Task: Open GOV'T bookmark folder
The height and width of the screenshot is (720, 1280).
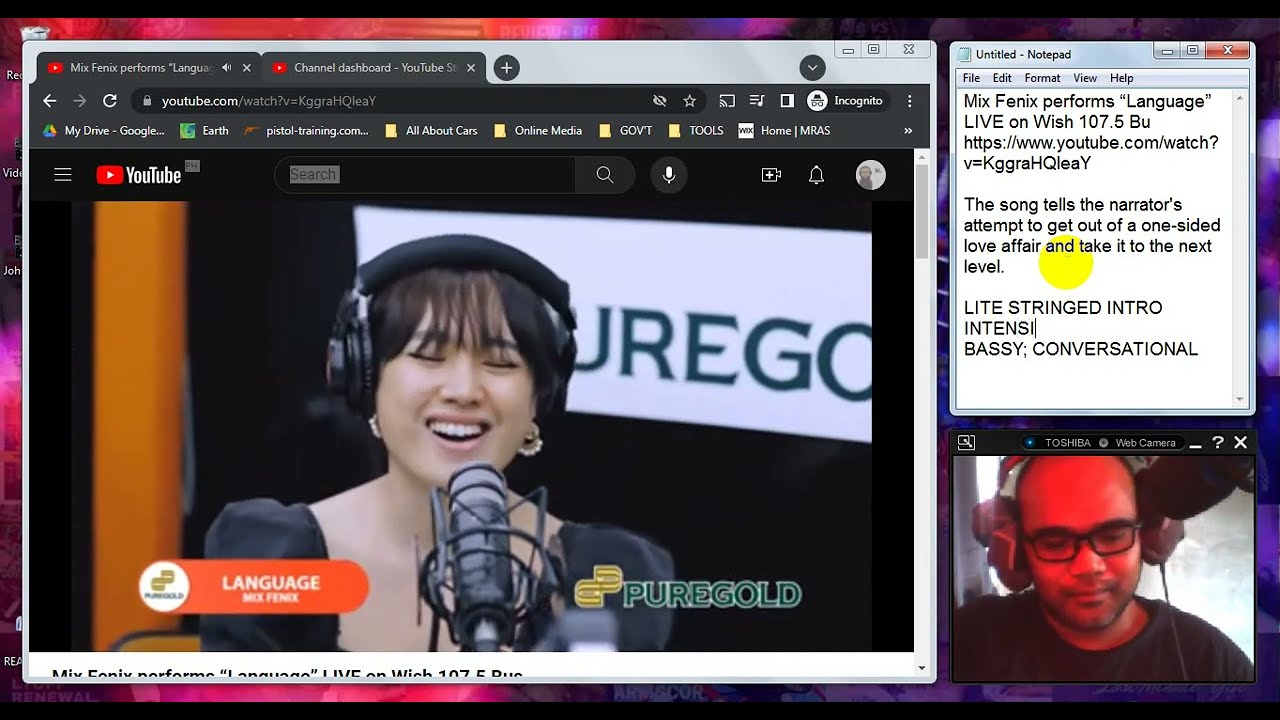Action: (625, 130)
